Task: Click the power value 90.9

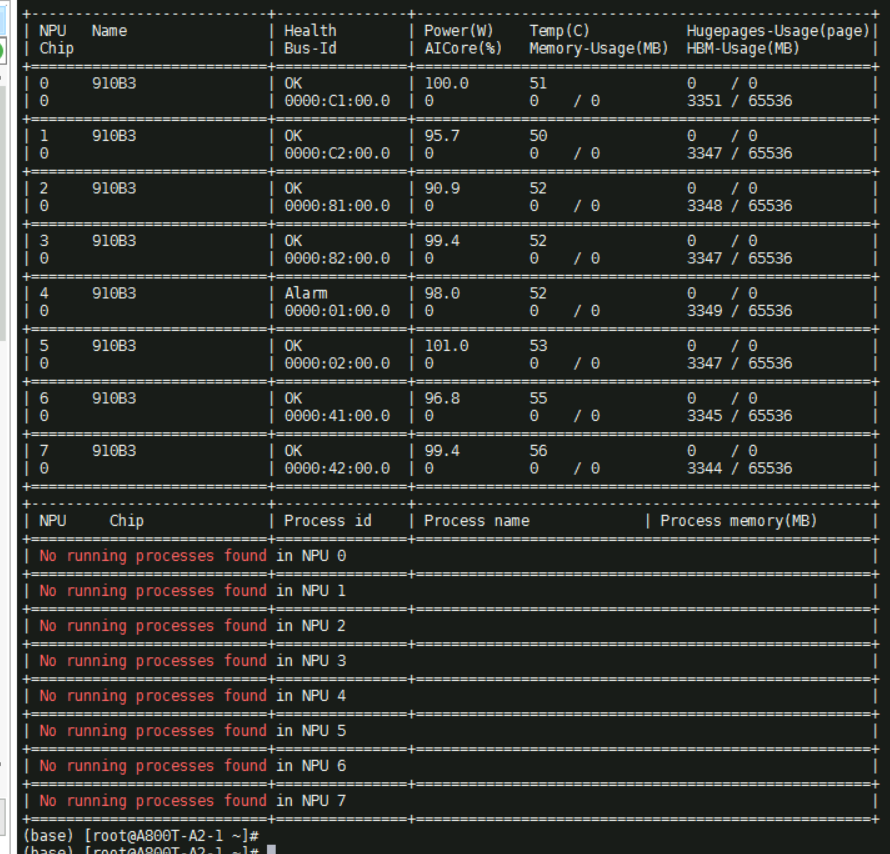Action: (442, 188)
